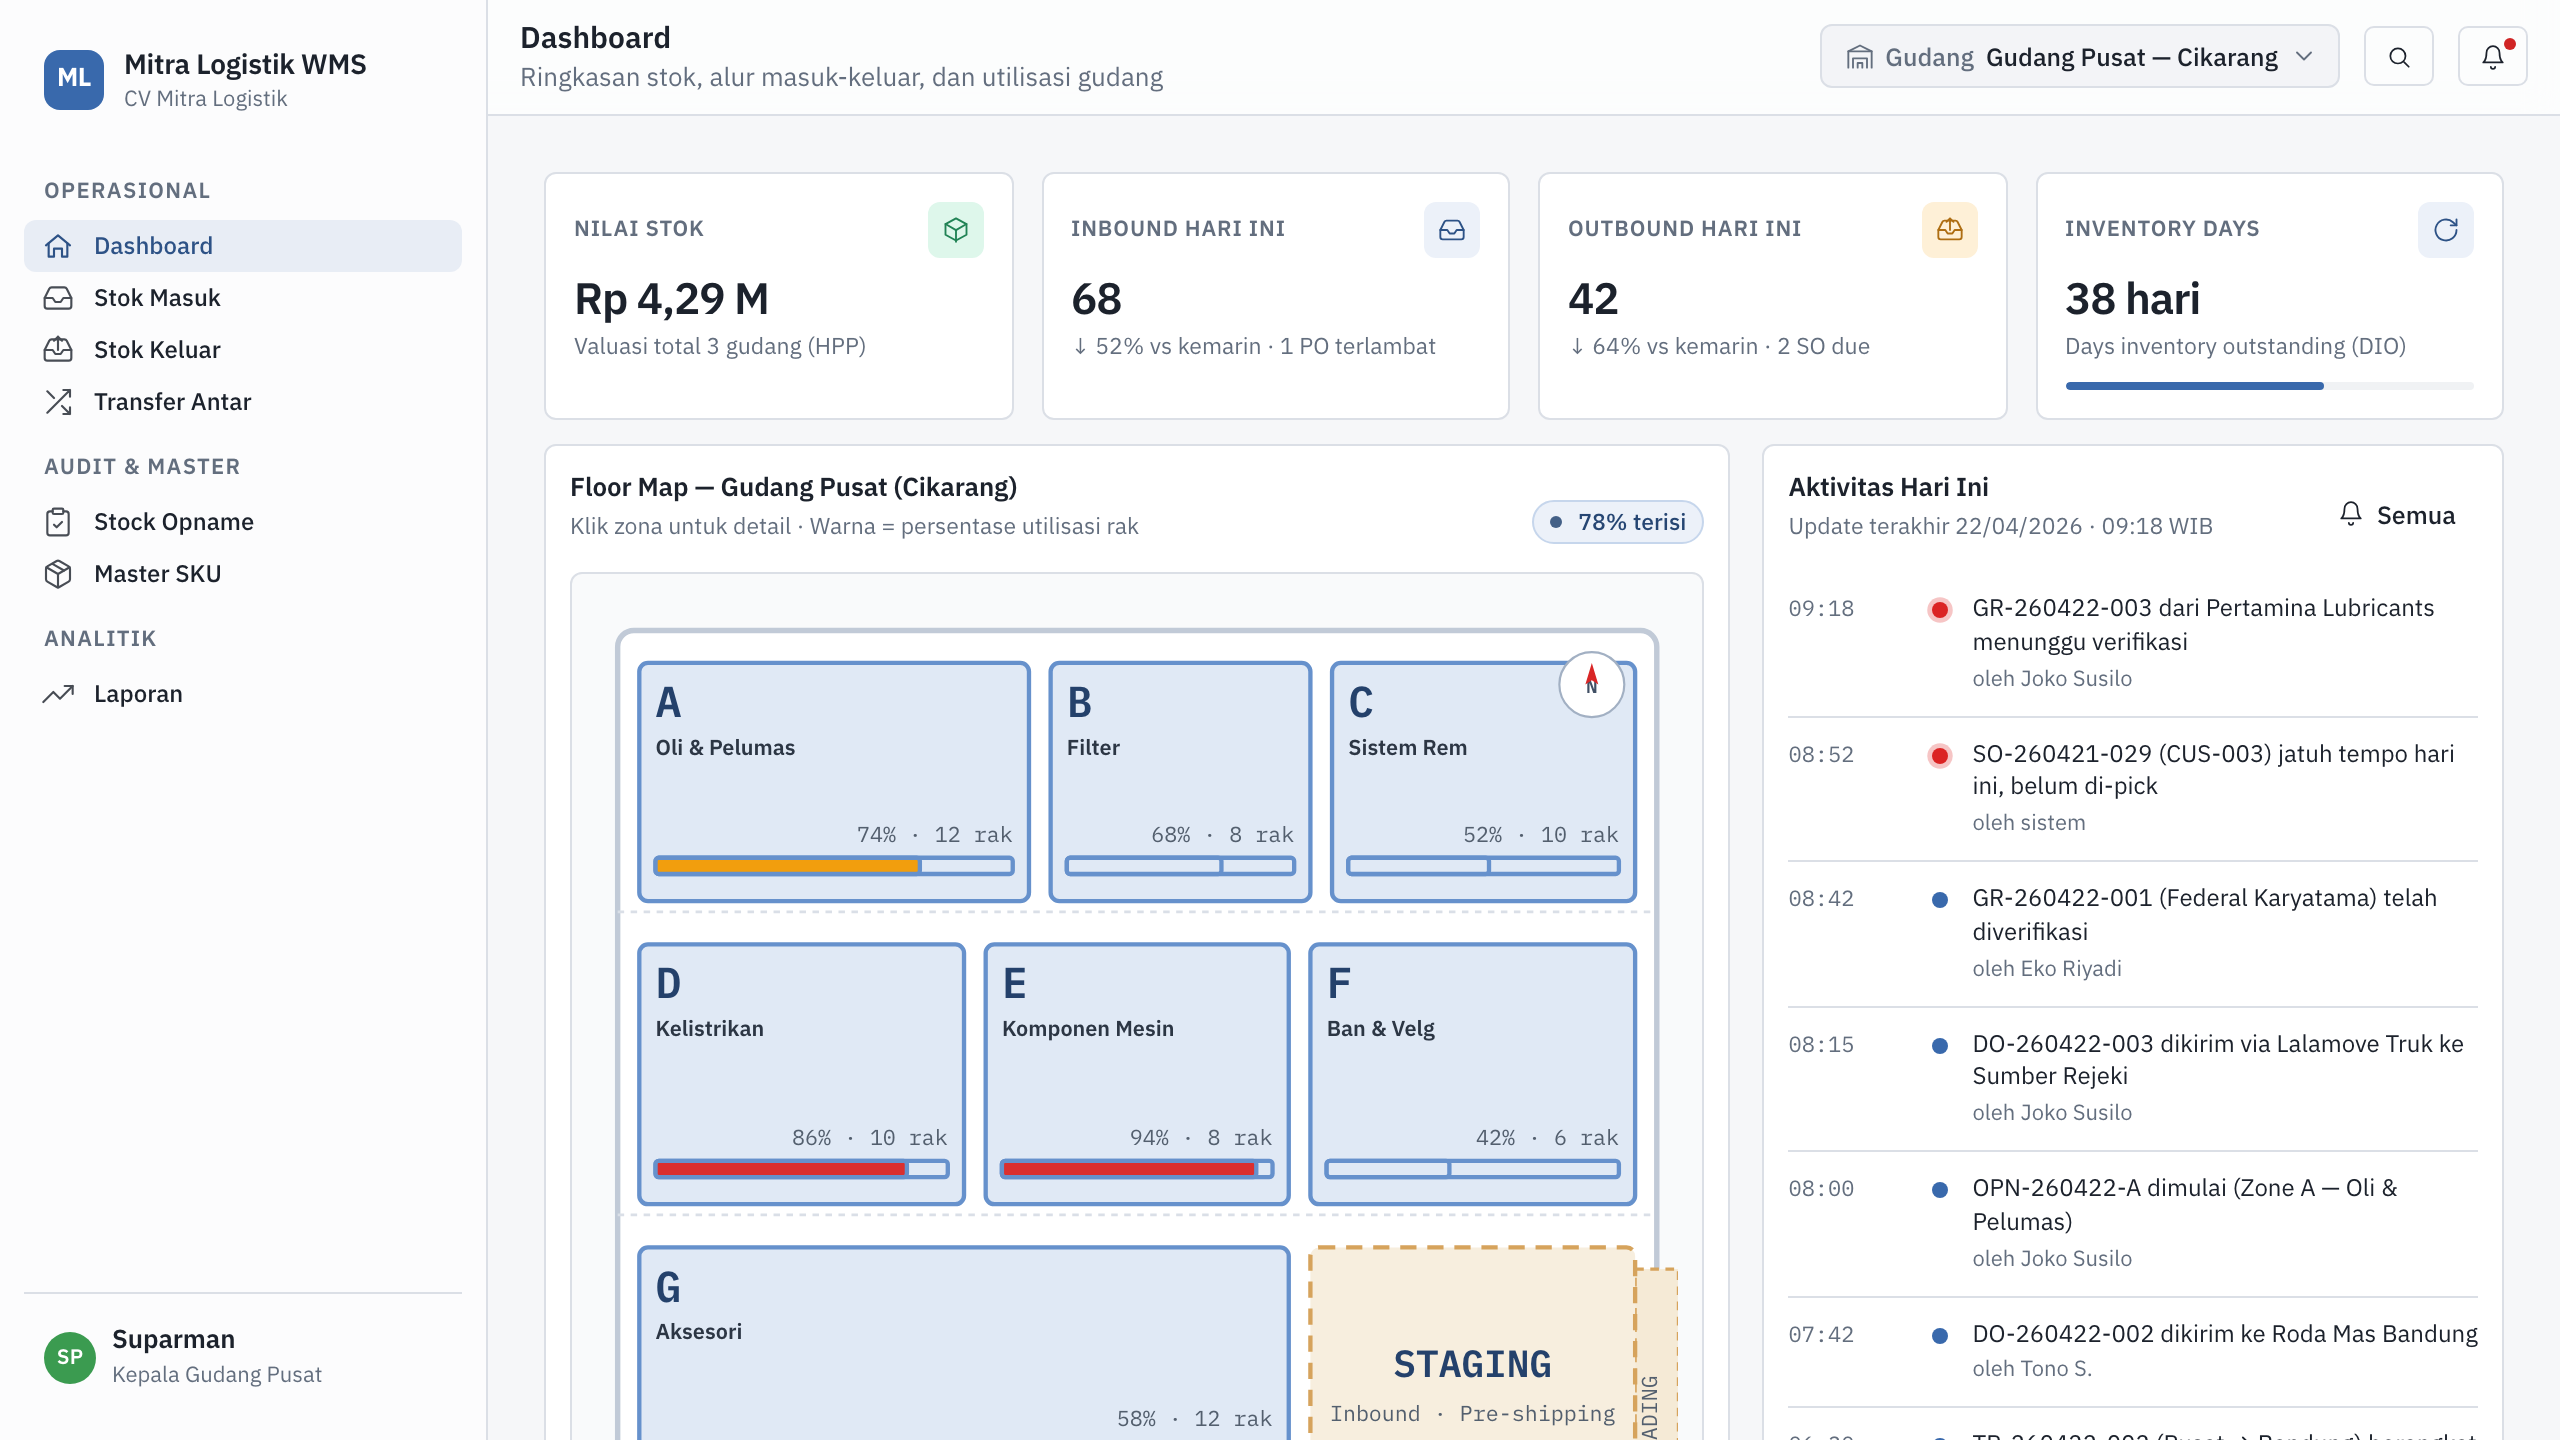Select zone D Kelistrikan

(801, 1074)
